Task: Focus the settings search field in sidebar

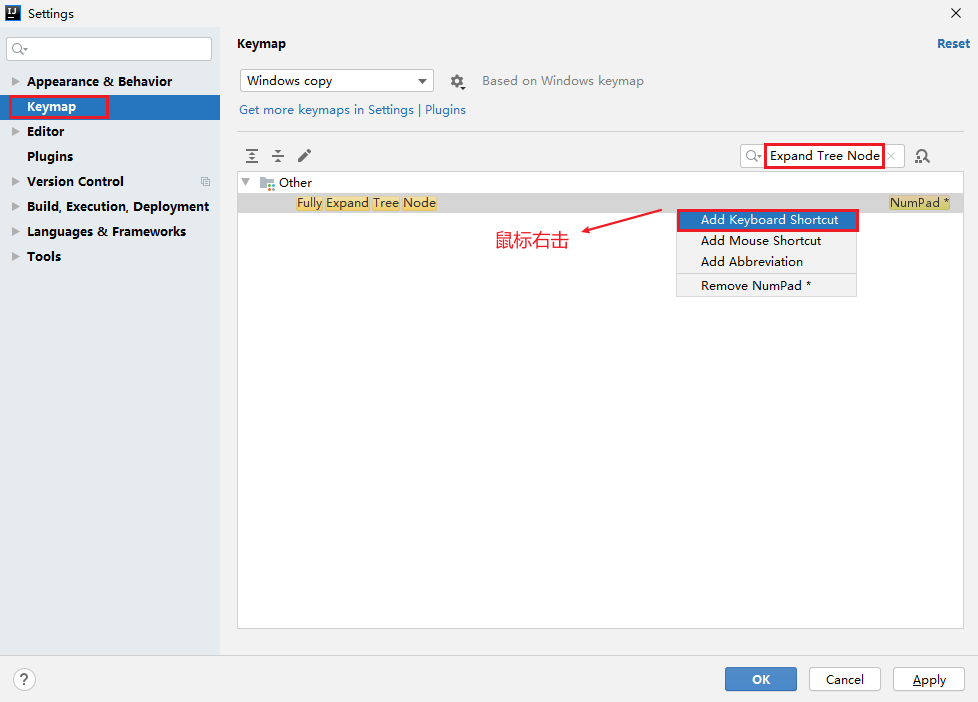Action: [109, 49]
